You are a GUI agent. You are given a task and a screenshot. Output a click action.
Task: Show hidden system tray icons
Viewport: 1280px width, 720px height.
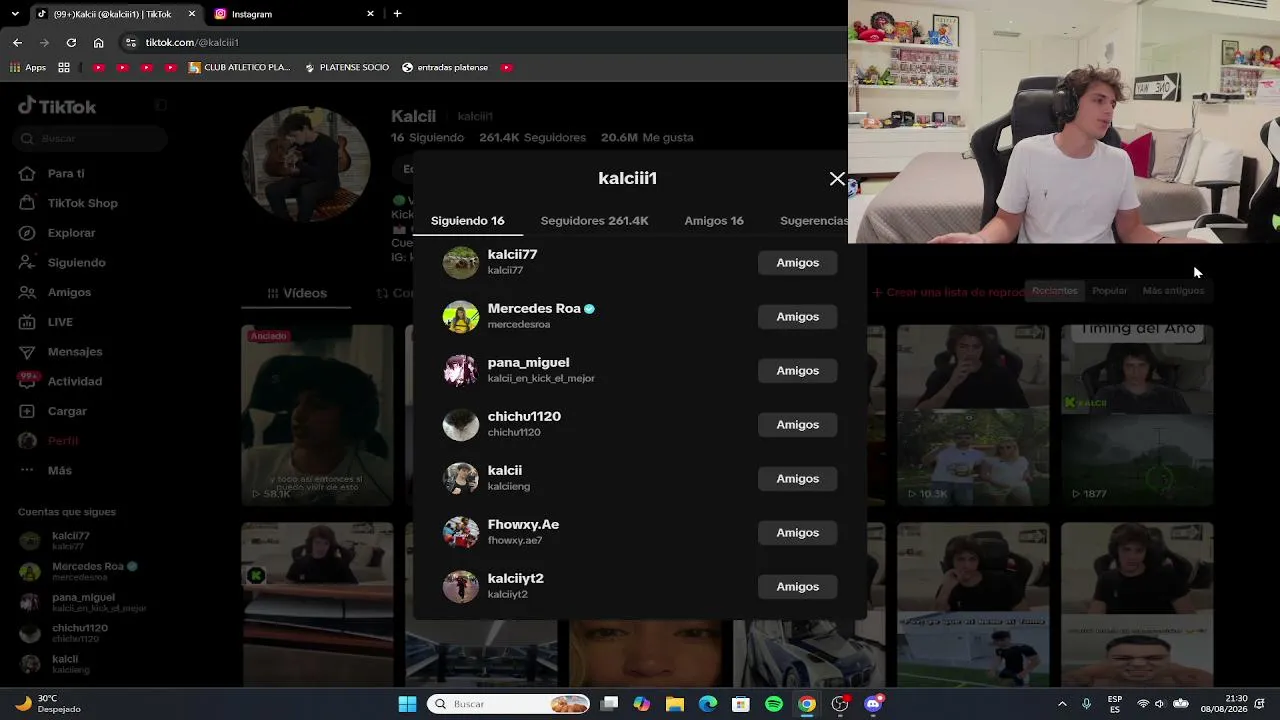click(1062, 704)
